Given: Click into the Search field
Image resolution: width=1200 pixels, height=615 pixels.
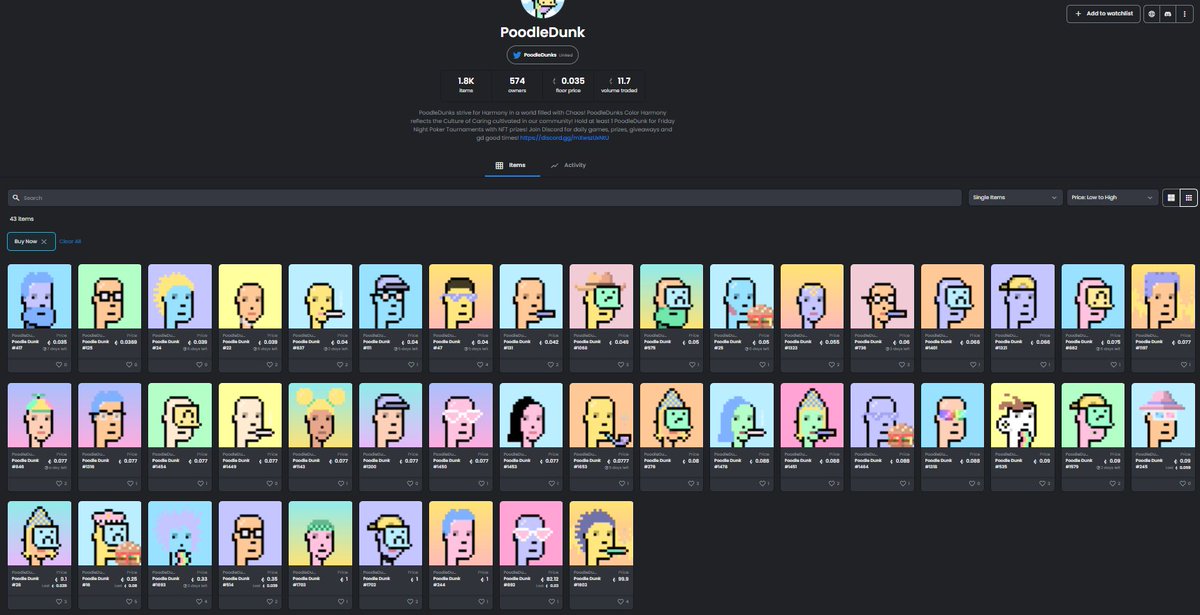Looking at the screenshot, I should [485, 198].
